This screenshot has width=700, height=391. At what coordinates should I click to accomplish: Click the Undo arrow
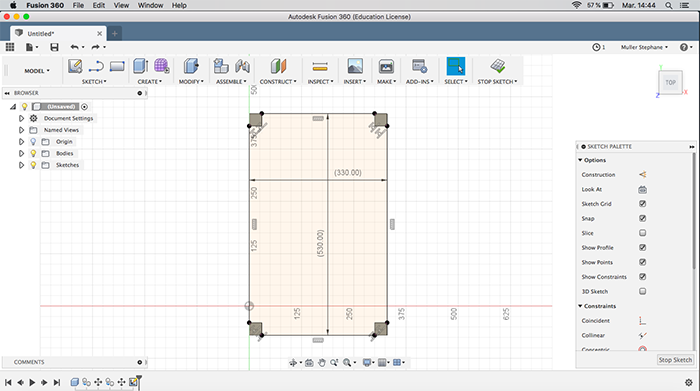(x=74, y=47)
